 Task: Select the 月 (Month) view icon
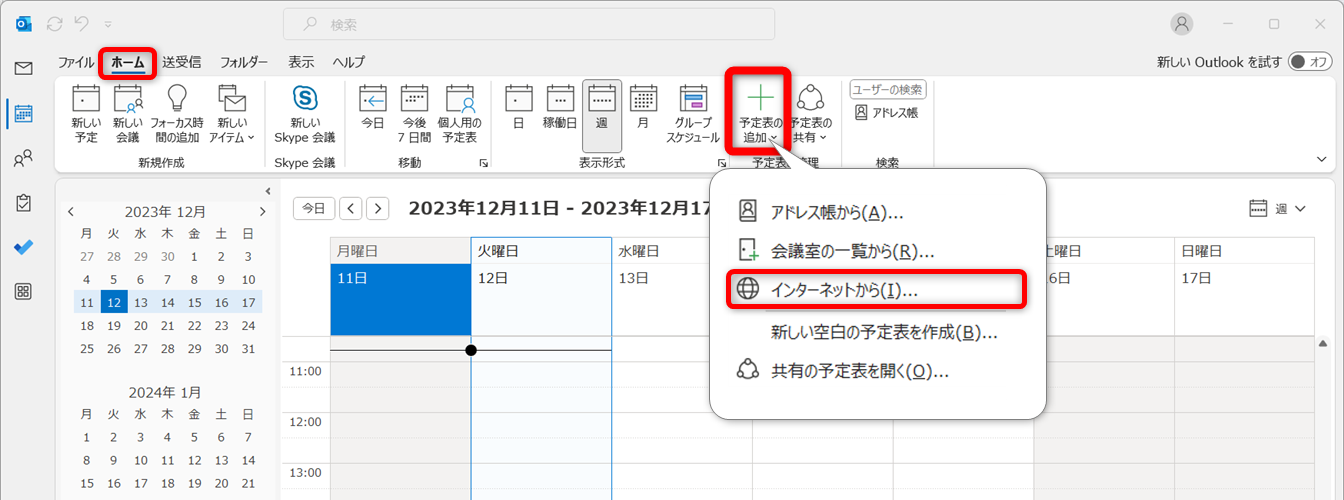click(643, 99)
